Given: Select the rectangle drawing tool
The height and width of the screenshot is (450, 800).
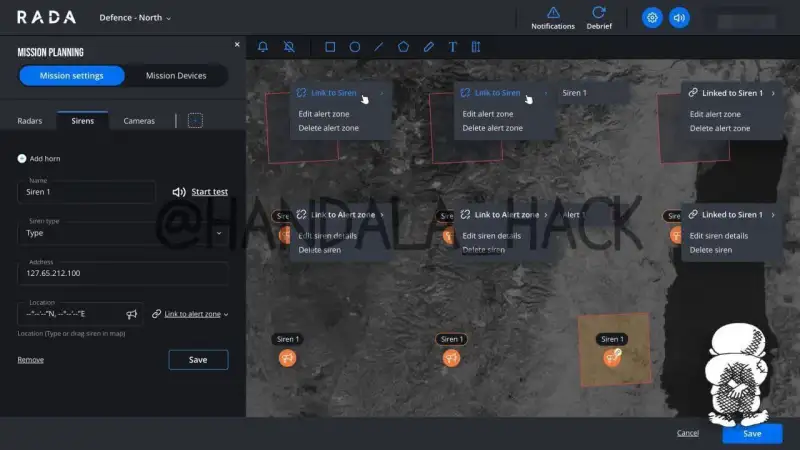Looking at the screenshot, I should 330,47.
